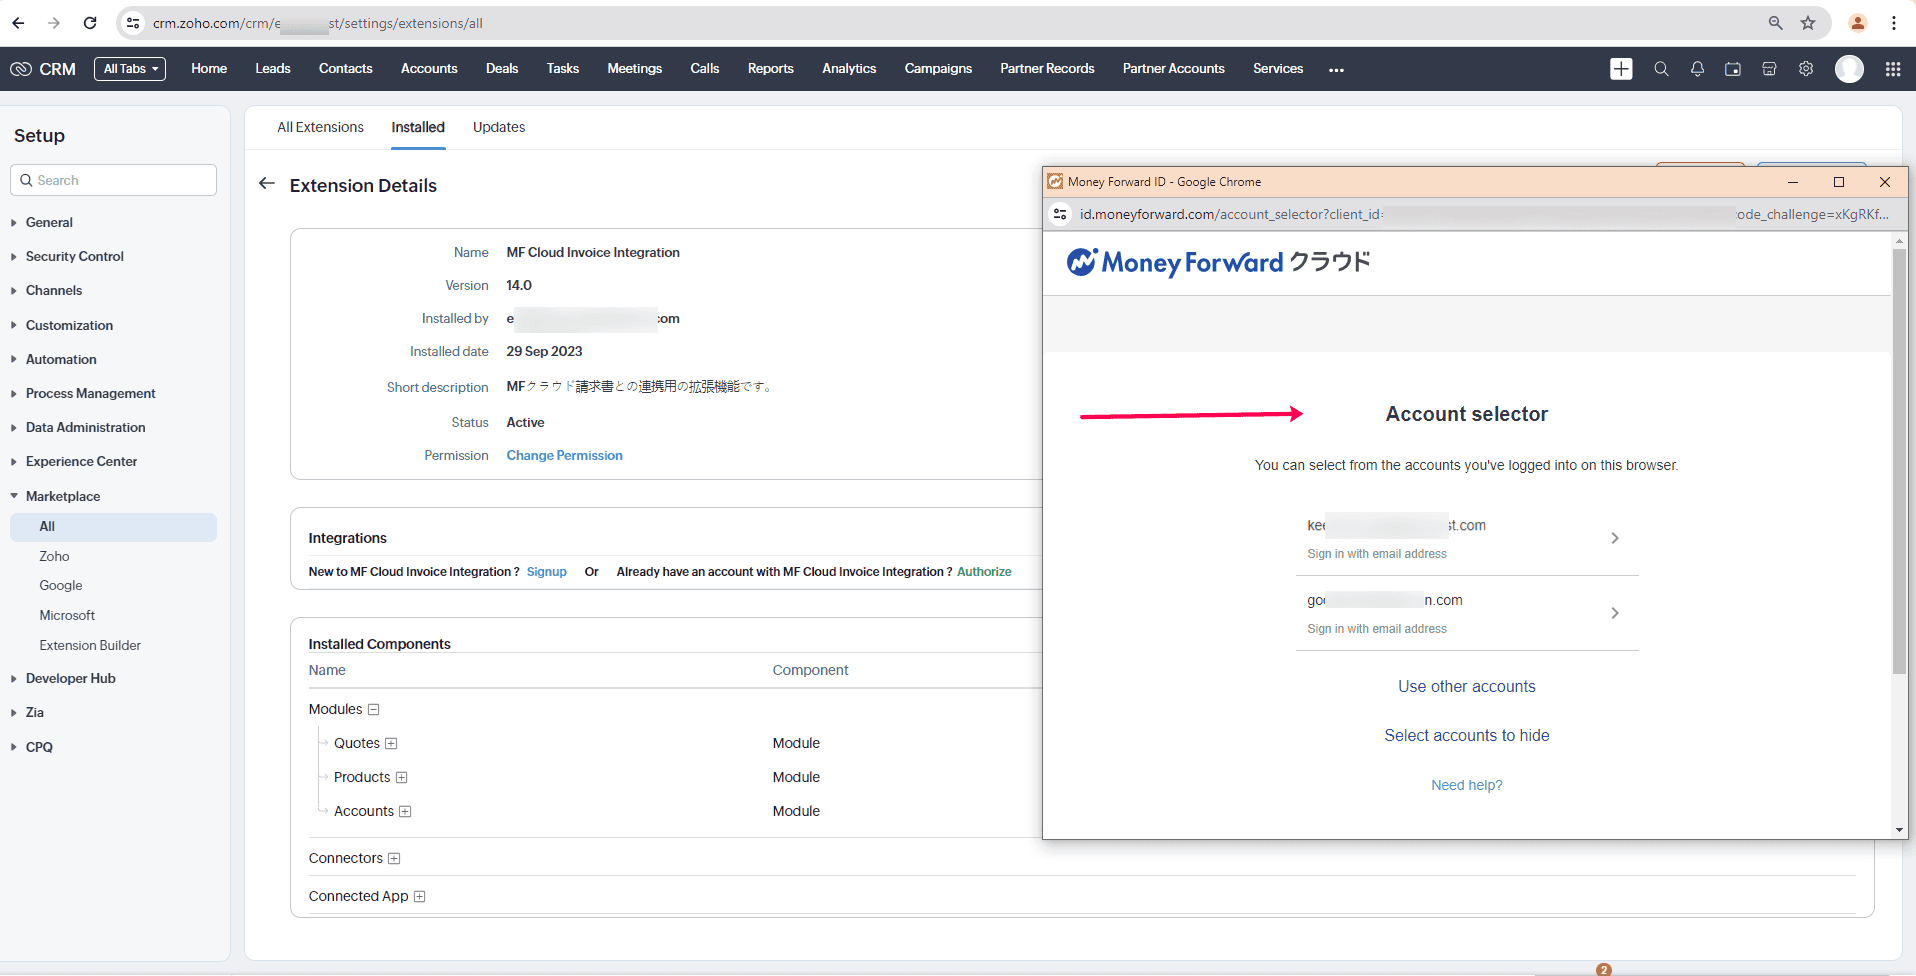Open the All Tabs dropdown
Image resolution: width=1916 pixels, height=976 pixels.
coord(130,69)
